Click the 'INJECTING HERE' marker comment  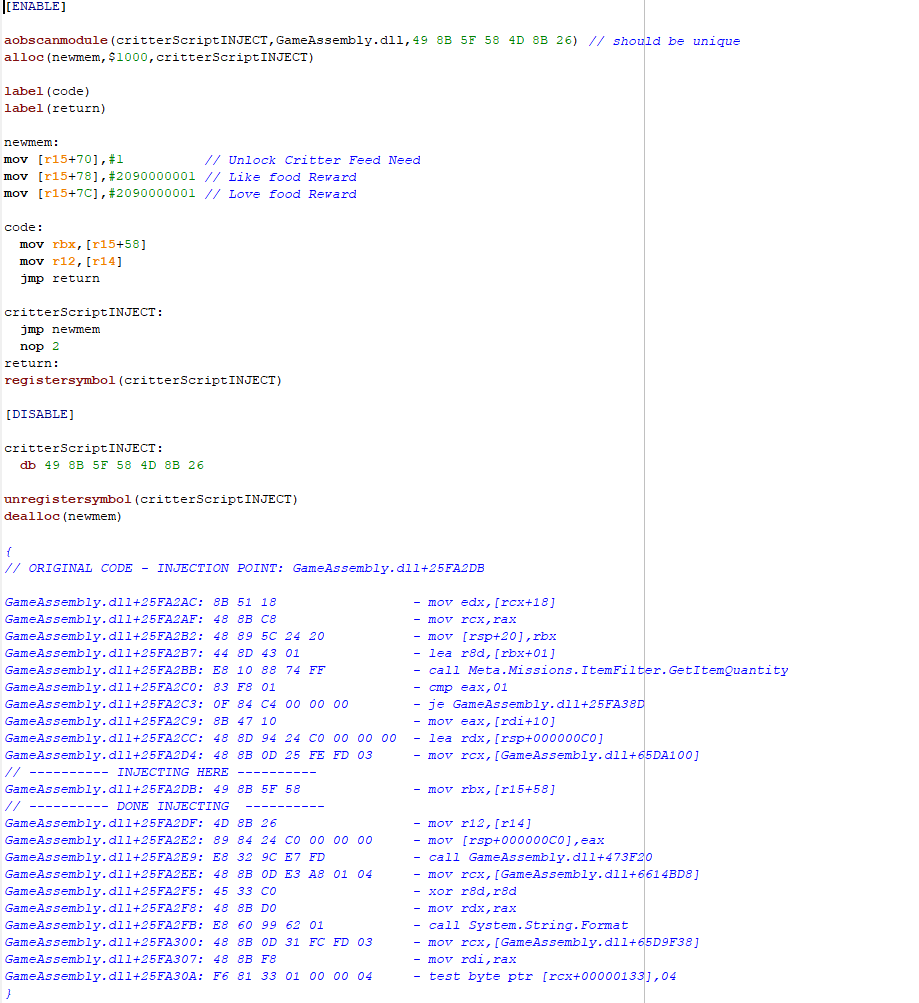(160, 772)
